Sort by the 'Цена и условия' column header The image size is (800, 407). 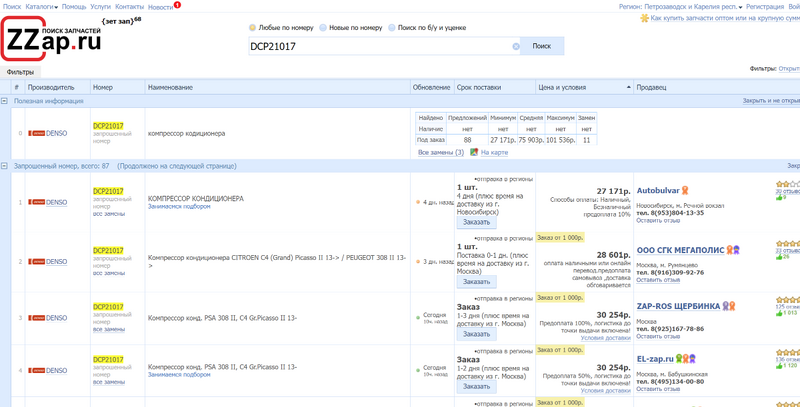point(560,87)
